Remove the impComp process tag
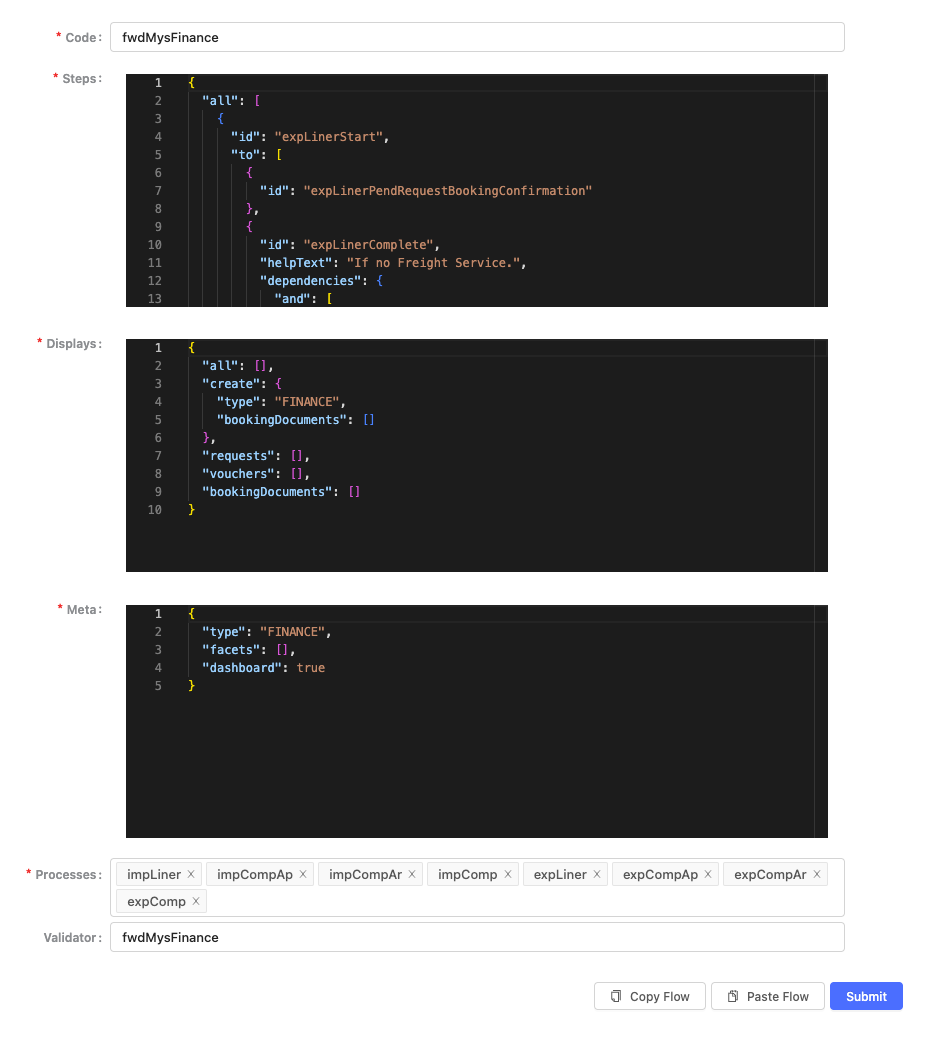 pyautogui.click(x=508, y=874)
